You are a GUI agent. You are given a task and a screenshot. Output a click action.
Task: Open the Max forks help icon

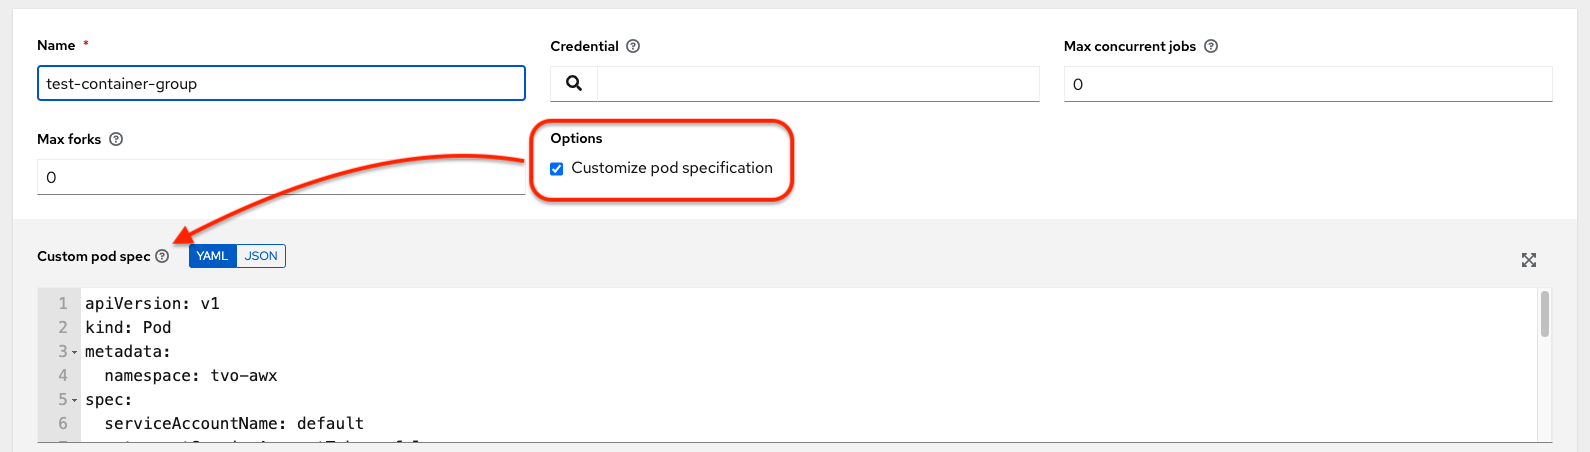116,139
